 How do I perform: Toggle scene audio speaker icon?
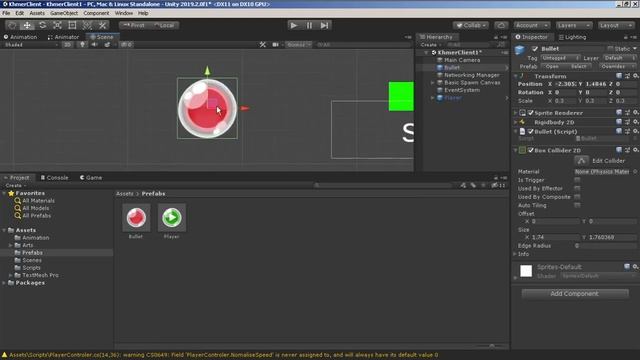click(x=94, y=44)
